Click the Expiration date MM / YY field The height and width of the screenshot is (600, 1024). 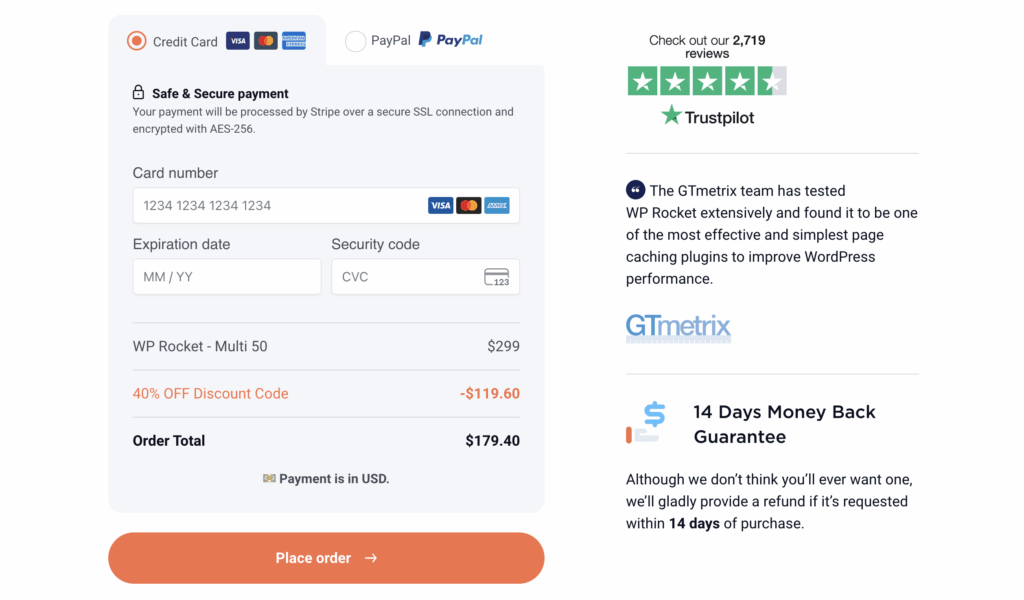coord(226,277)
